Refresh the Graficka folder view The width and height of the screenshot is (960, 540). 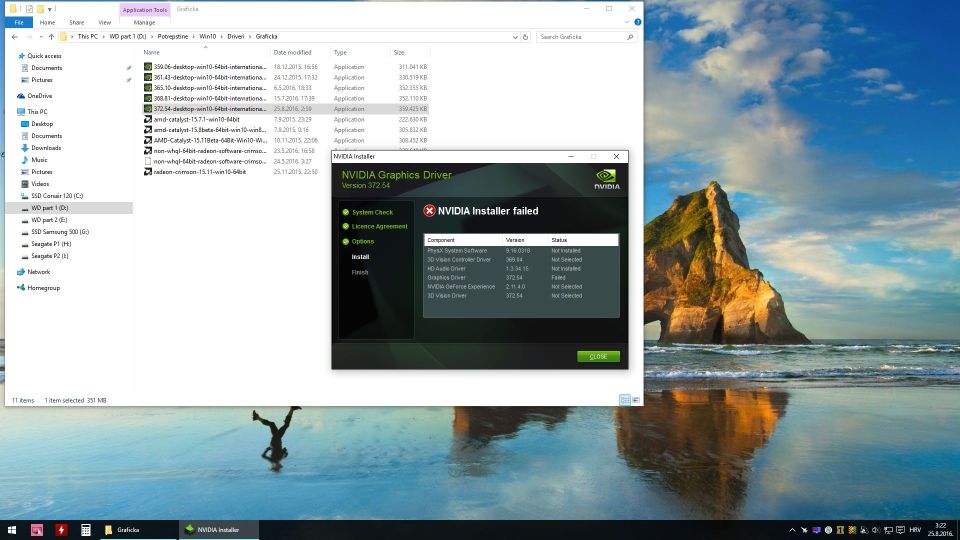[x=527, y=37]
